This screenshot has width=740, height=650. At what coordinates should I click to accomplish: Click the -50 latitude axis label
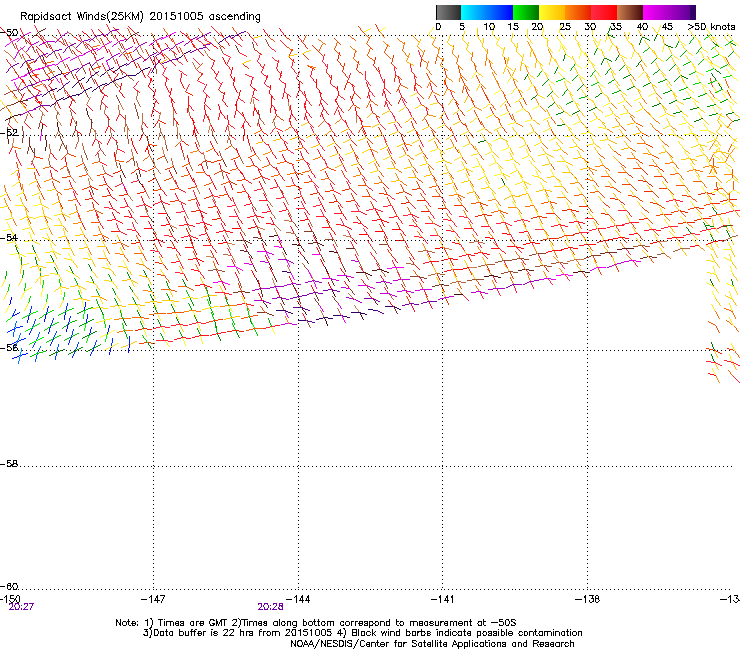pos(9,33)
